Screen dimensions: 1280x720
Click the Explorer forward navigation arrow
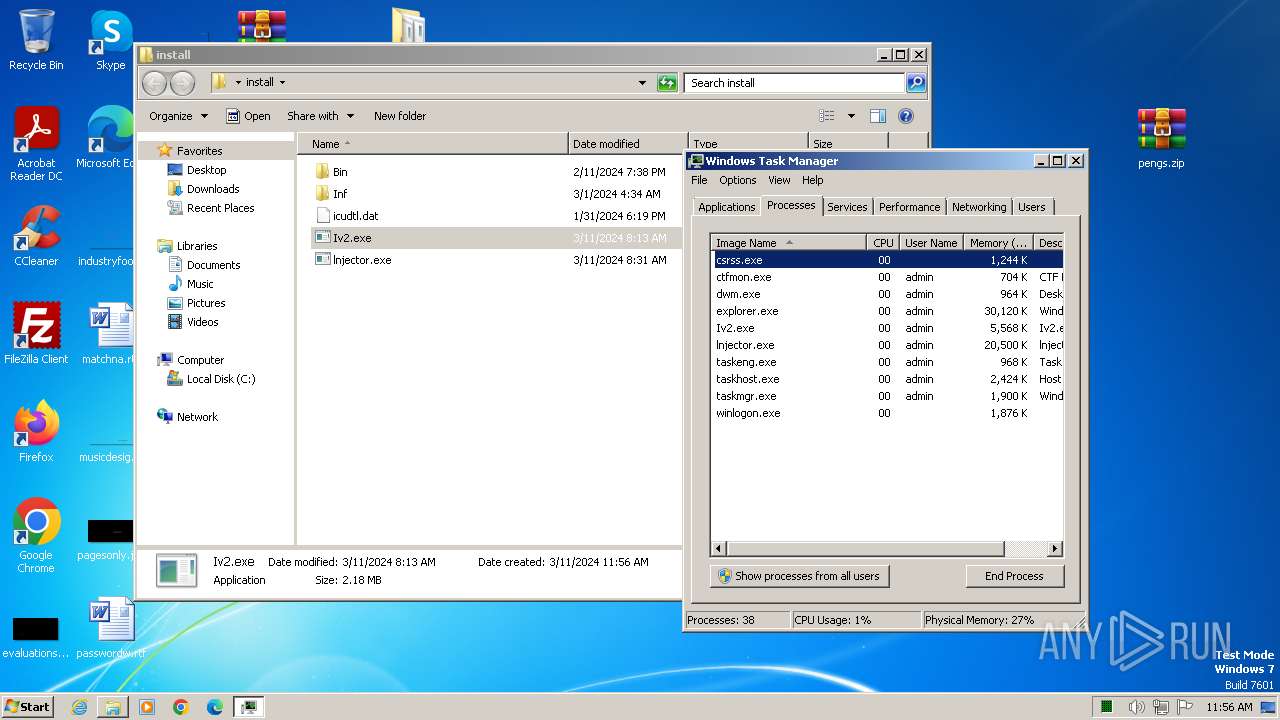point(182,83)
